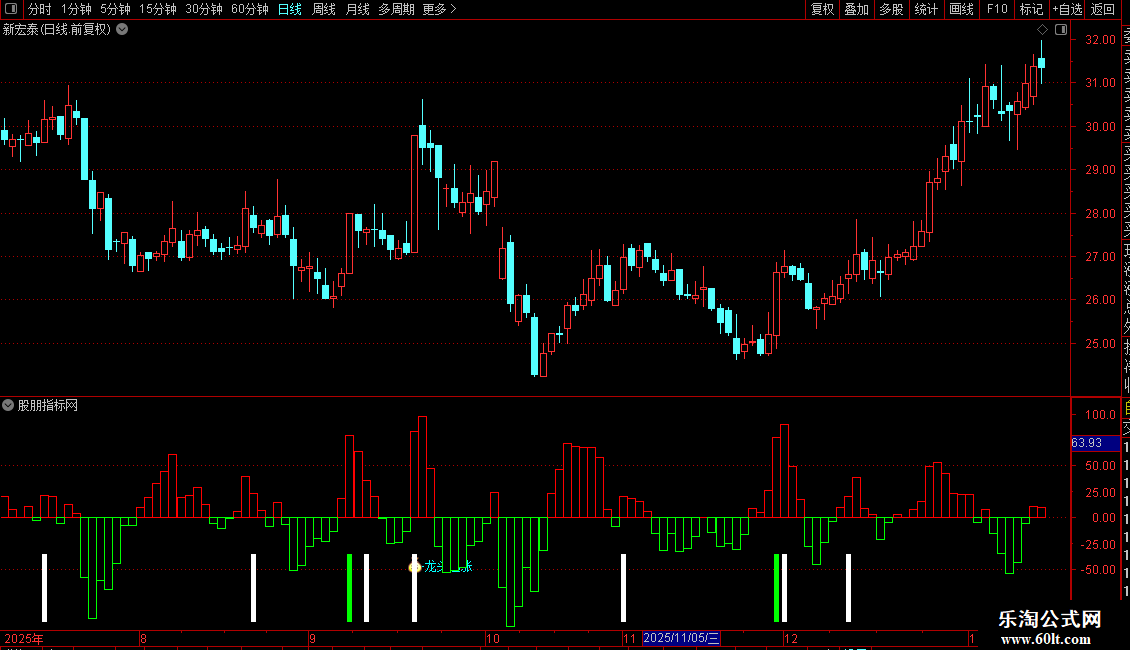Switch to 周线 weekly chart

click(x=324, y=9)
